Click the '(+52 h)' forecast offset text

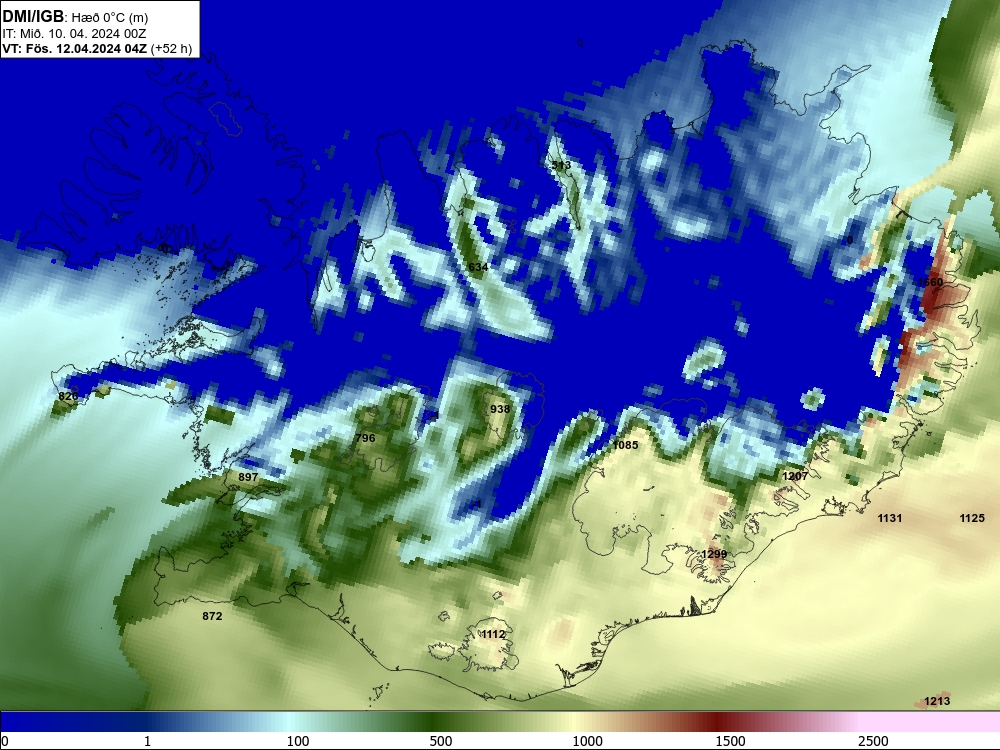tap(172, 49)
